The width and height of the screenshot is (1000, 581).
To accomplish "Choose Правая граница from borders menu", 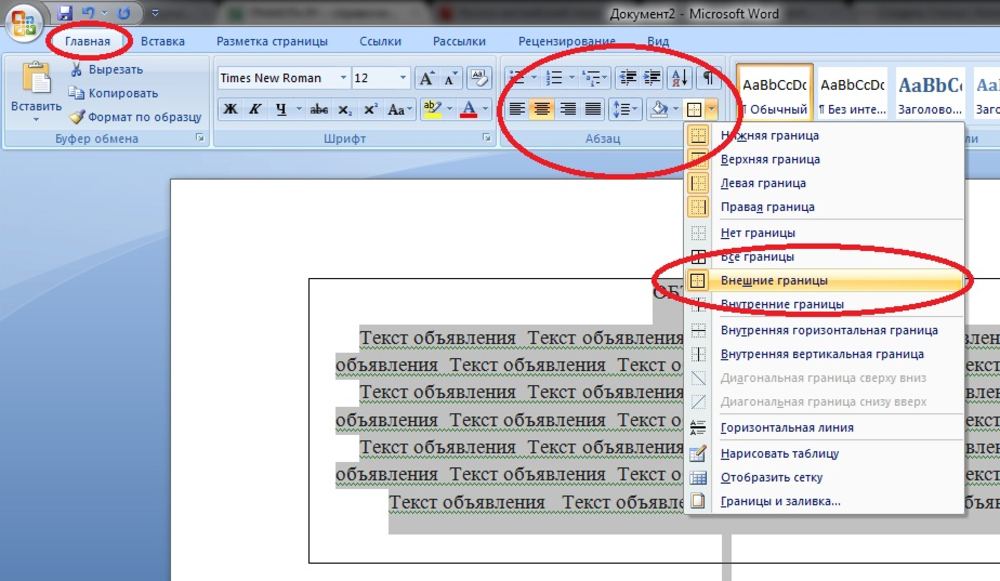I will point(824,207).
